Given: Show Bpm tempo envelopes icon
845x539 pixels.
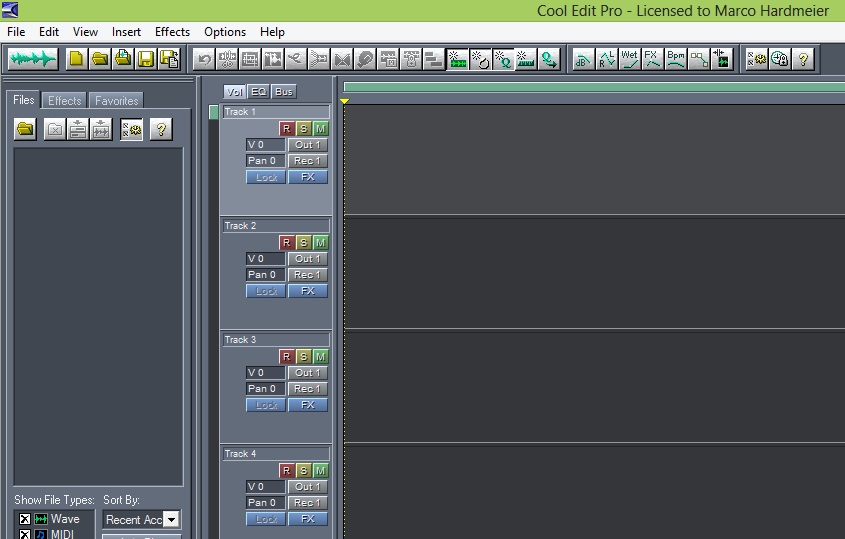Looking at the screenshot, I should [x=676, y=59].
